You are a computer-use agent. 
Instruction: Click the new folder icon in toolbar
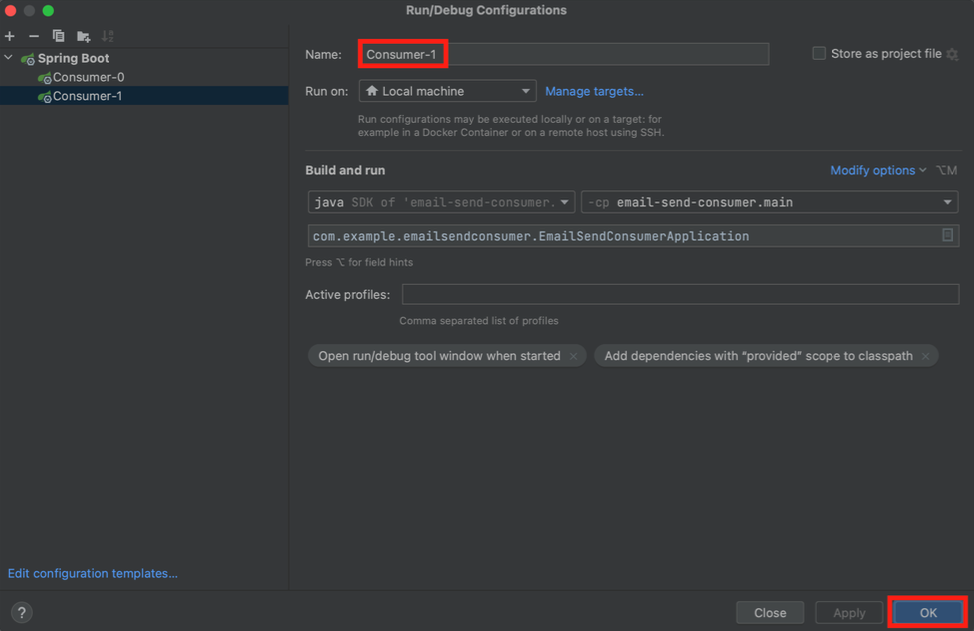[83, 36]
